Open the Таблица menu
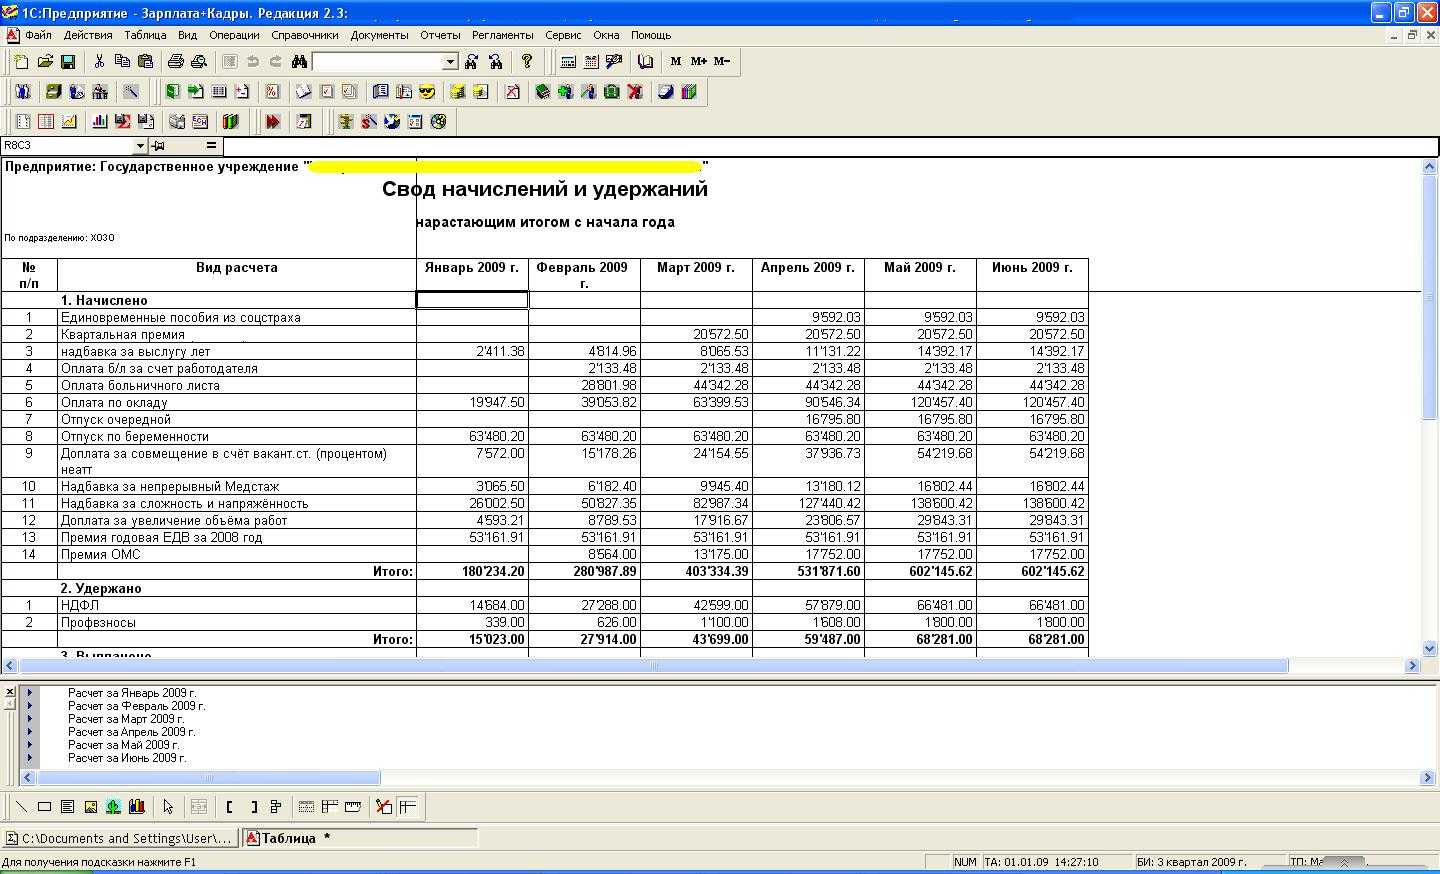1440x874 pixels. pos(145,35)
